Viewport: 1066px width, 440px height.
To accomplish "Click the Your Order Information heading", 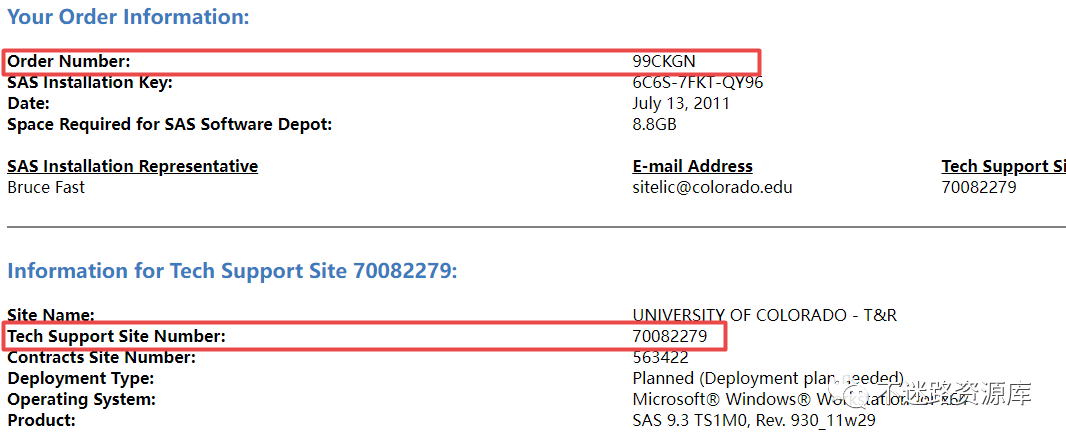I will tap(128, 17).
